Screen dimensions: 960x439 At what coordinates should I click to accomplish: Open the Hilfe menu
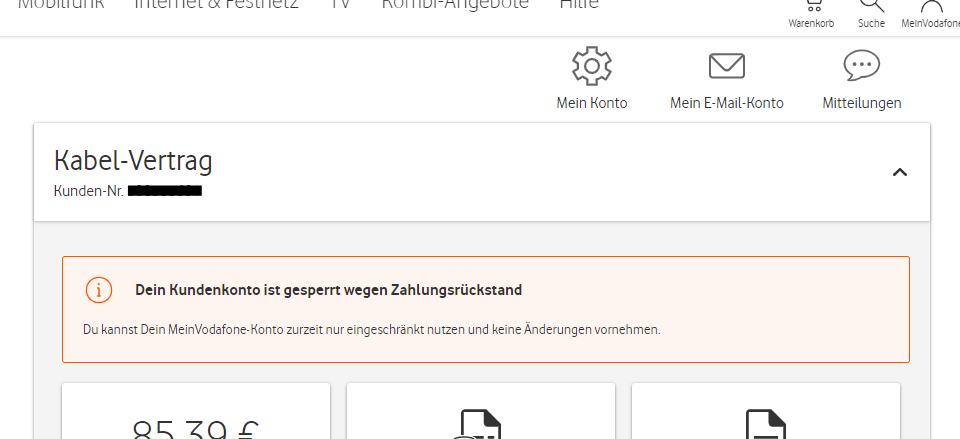[579, 5]
